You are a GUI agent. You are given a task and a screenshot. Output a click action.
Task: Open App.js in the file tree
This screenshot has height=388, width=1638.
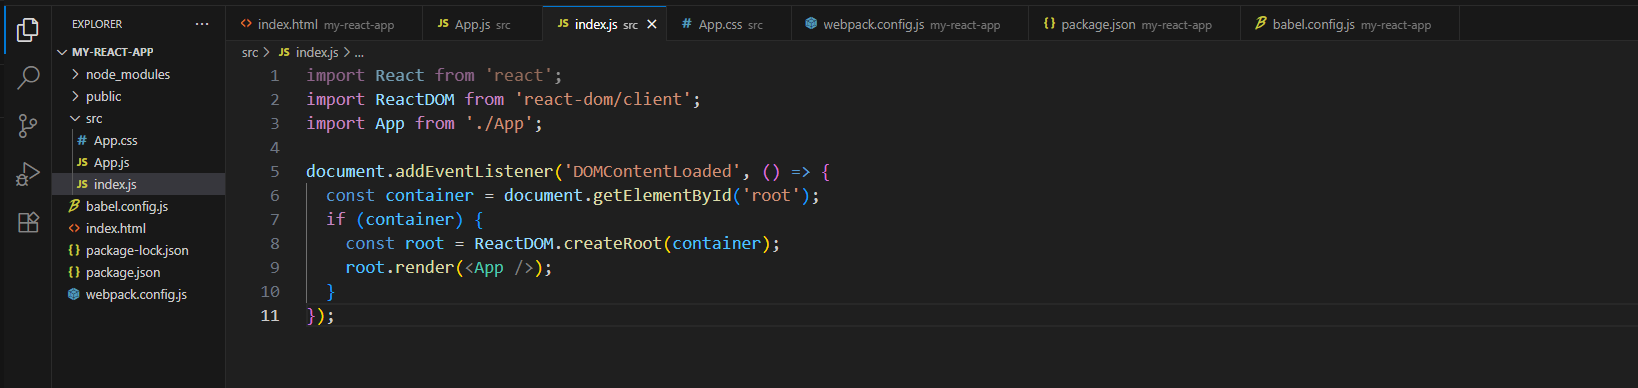(x=139, y=162)
